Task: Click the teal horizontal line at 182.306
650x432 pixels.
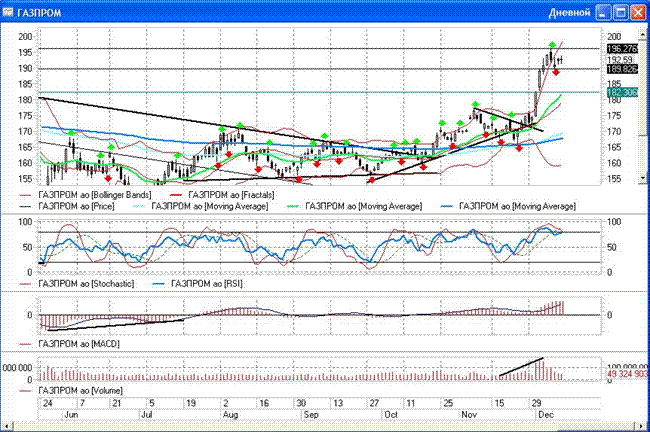Action: pos(319,92)
